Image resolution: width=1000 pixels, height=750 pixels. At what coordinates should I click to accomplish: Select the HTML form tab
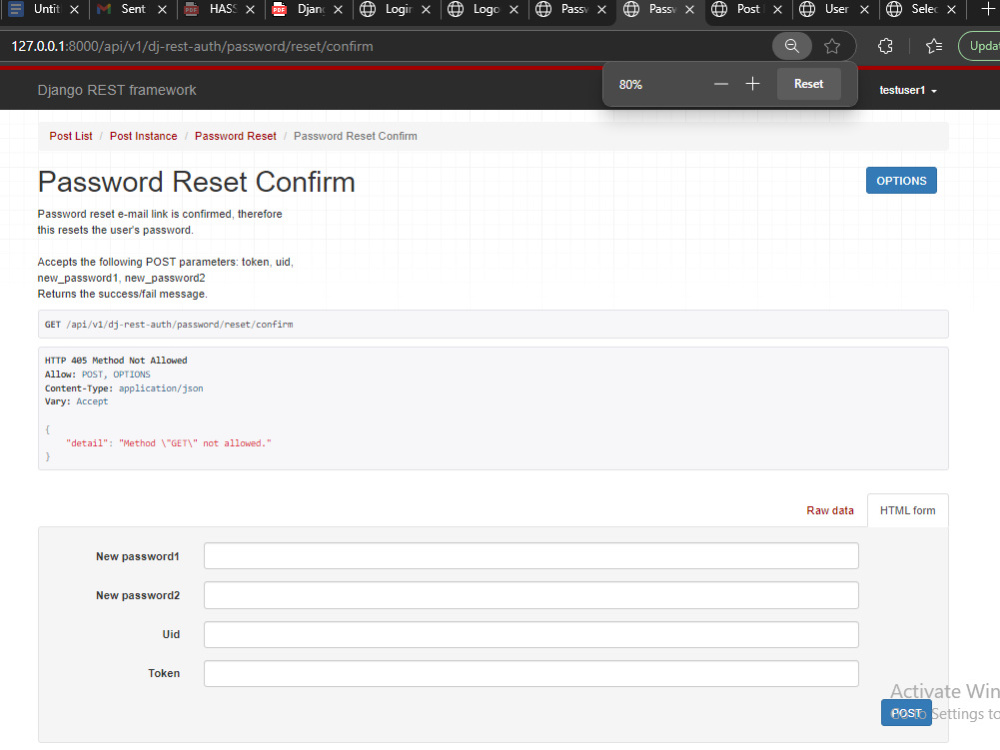click(908, 510)
